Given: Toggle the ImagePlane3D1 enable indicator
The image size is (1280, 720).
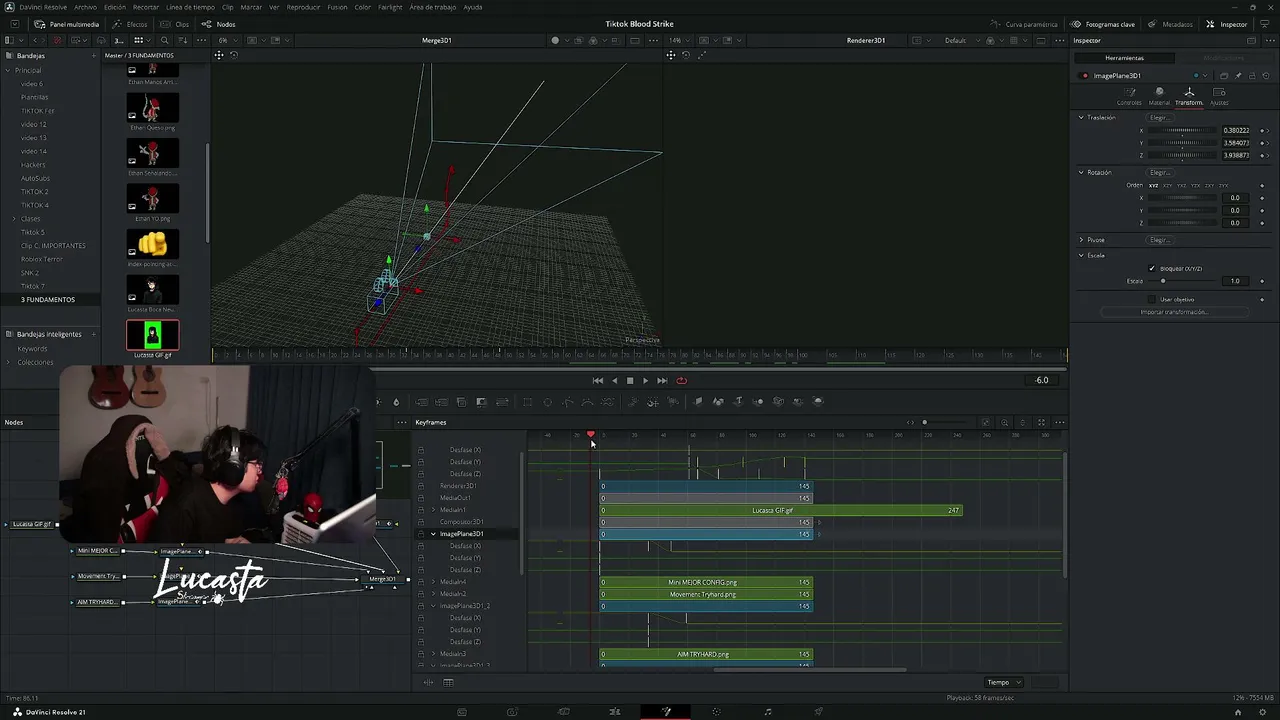Looking at the screenshot, I should (1085, 76).
